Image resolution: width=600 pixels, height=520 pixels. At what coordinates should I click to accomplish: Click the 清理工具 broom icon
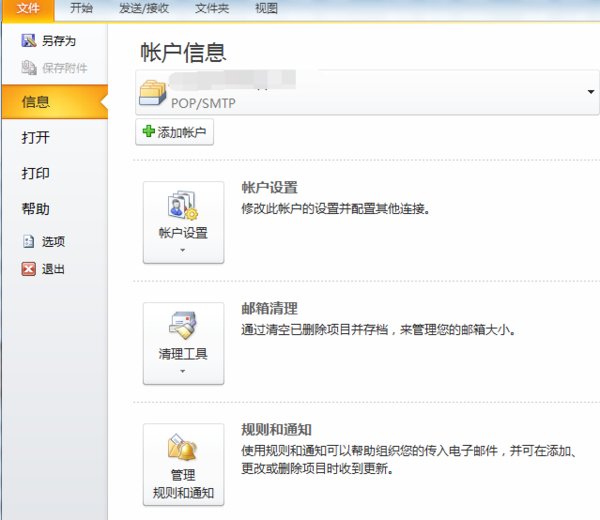(x=183, y=326)
